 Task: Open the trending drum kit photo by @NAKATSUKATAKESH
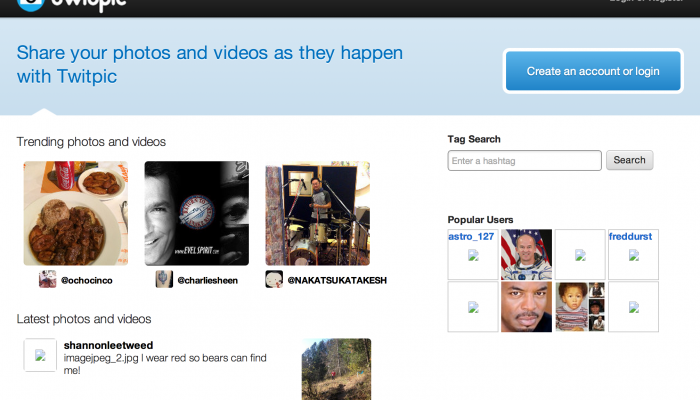318,213
